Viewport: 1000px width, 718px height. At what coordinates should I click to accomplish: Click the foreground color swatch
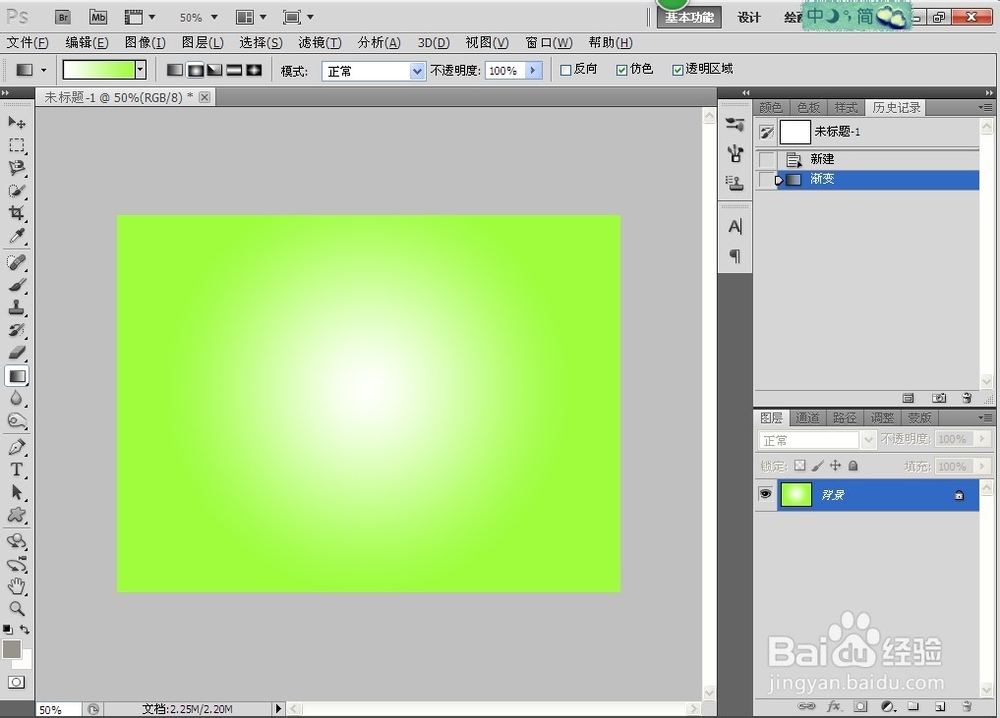11,649
